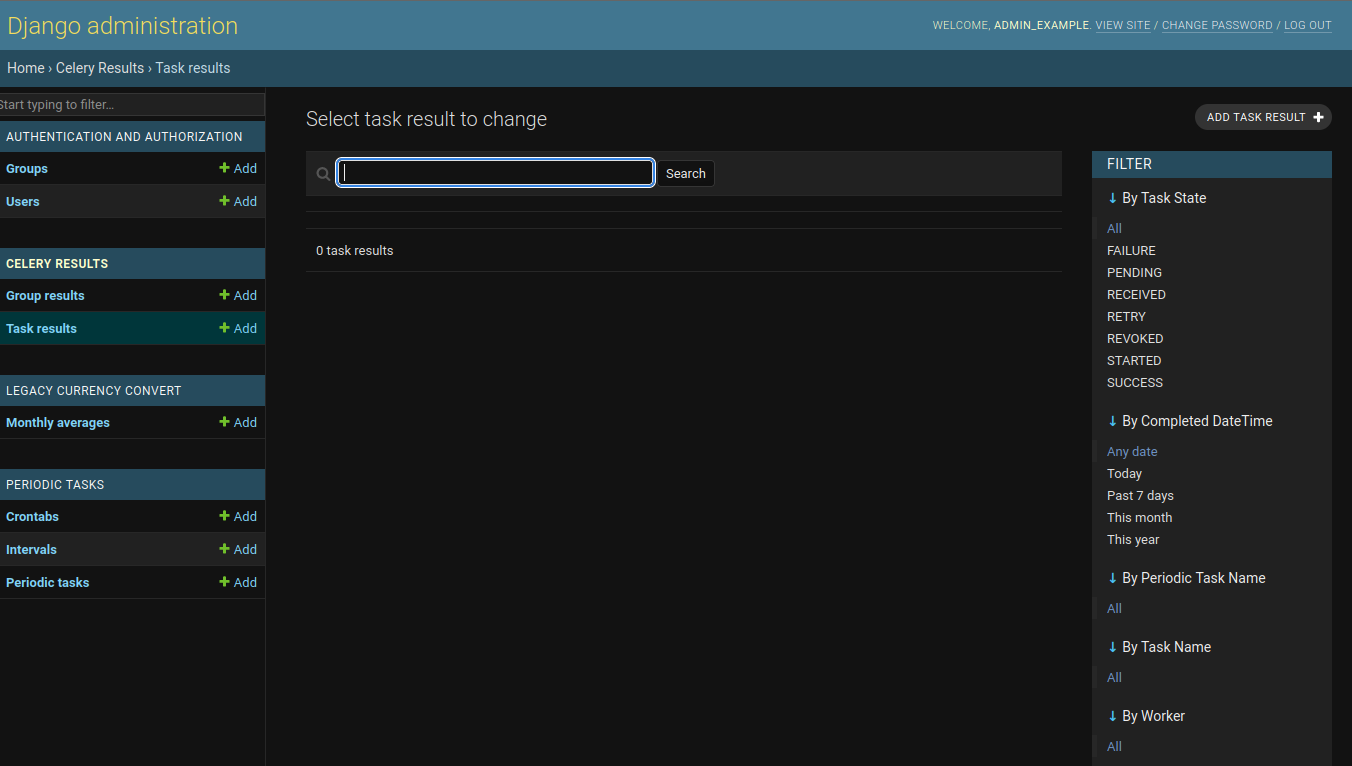
Task: Open Home from the breadcrumb
Action: 25,67
